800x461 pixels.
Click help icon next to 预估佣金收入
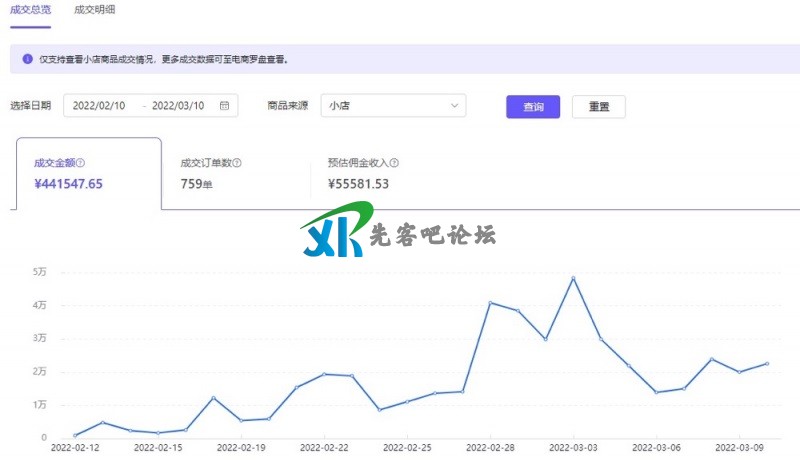(x=395, y=163)
